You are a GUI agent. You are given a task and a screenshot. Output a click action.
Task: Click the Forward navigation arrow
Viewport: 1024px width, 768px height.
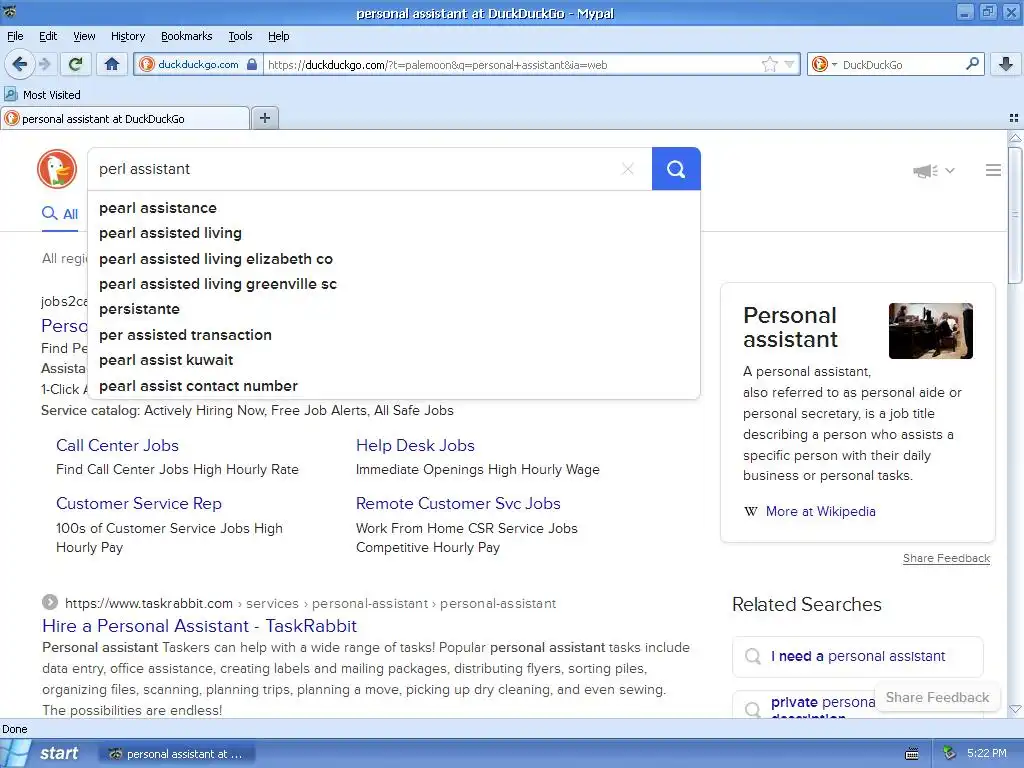click(45, 64)
